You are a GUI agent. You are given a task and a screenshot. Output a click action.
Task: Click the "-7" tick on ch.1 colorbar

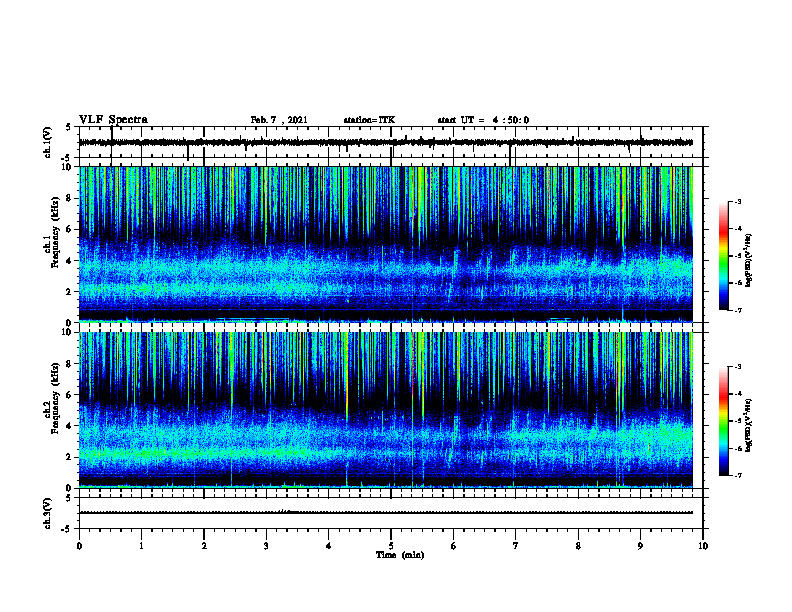738,310
